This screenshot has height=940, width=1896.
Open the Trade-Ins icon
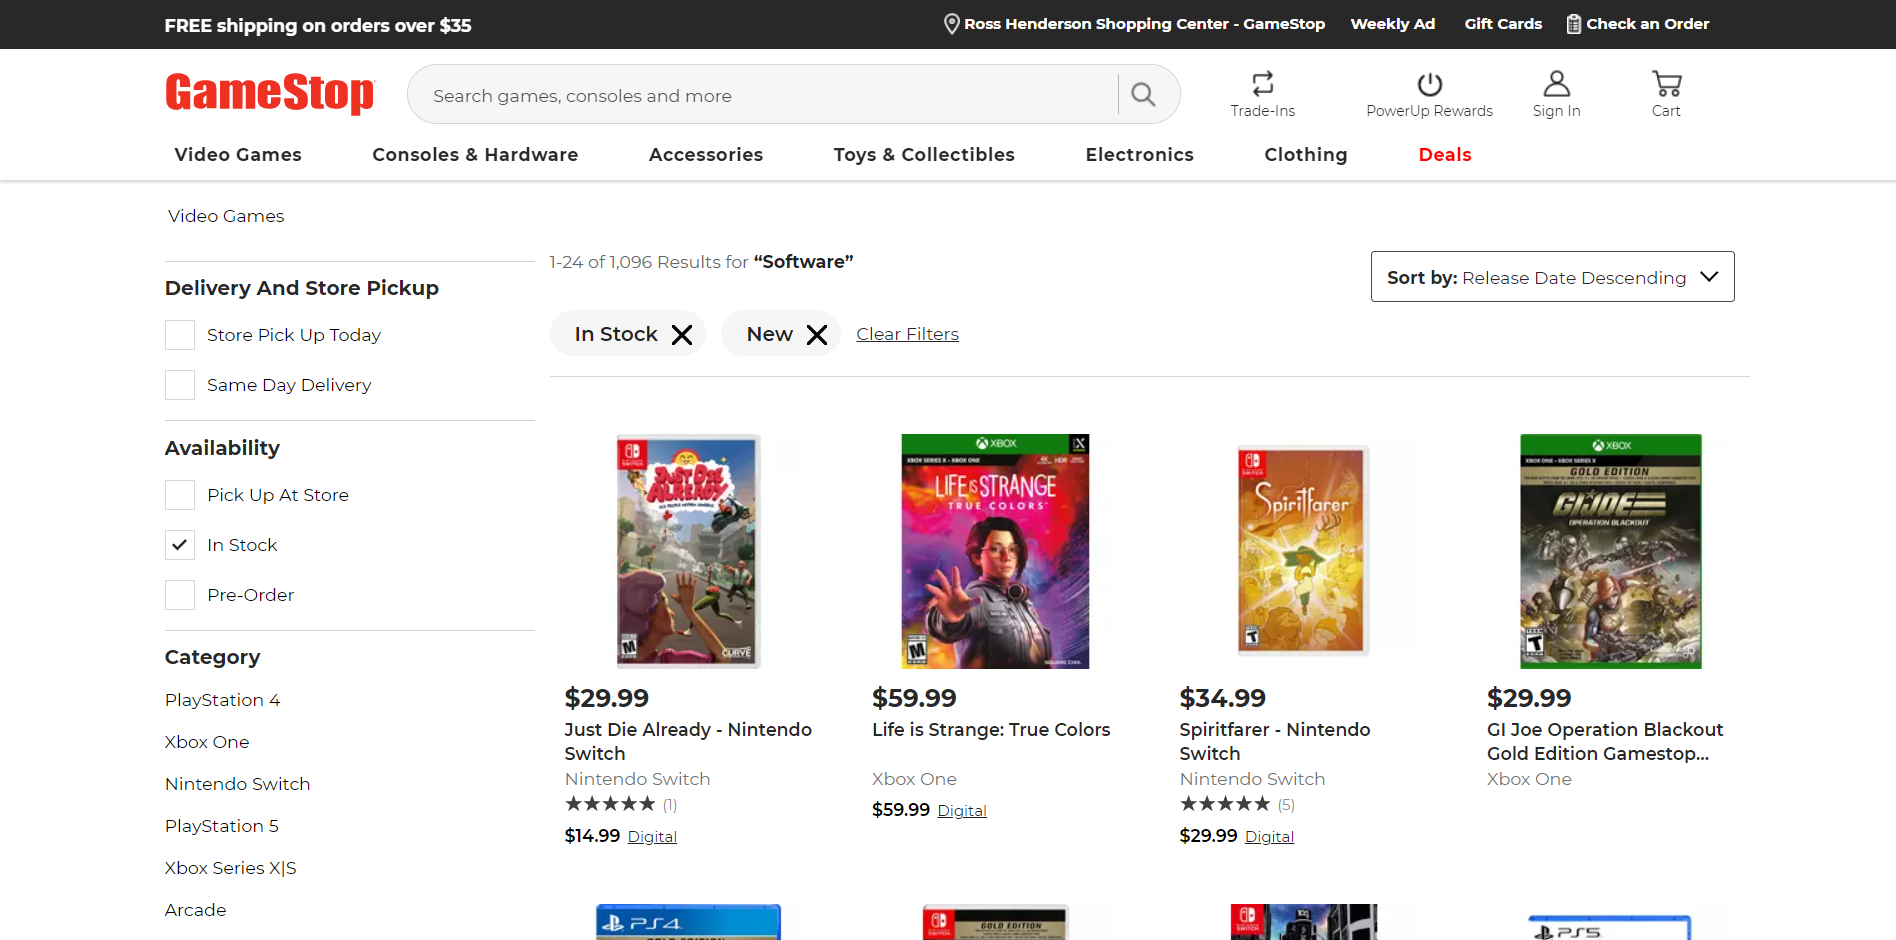[x=1262, y=84]
